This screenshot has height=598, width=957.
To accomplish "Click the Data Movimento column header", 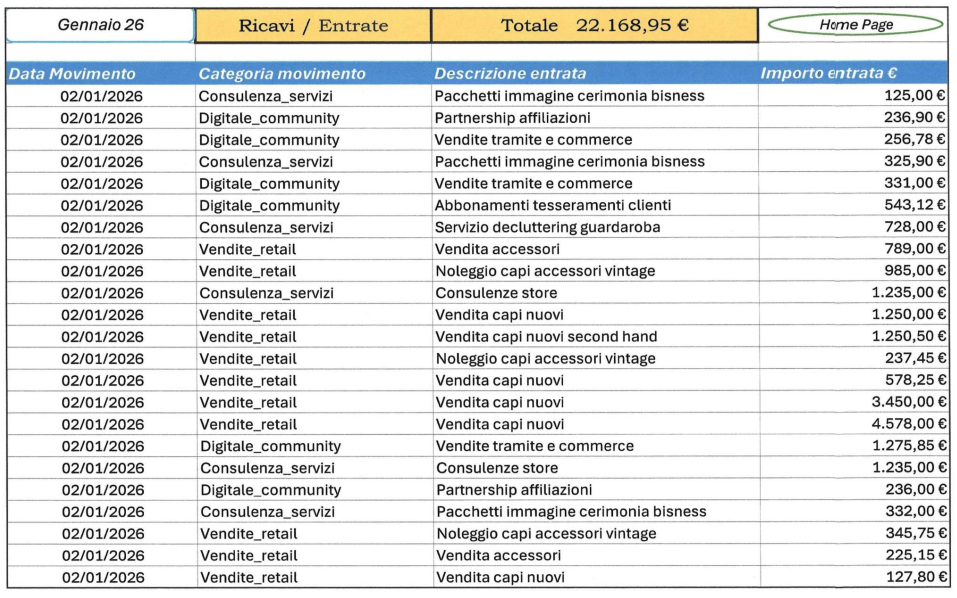I will (71, 74).
